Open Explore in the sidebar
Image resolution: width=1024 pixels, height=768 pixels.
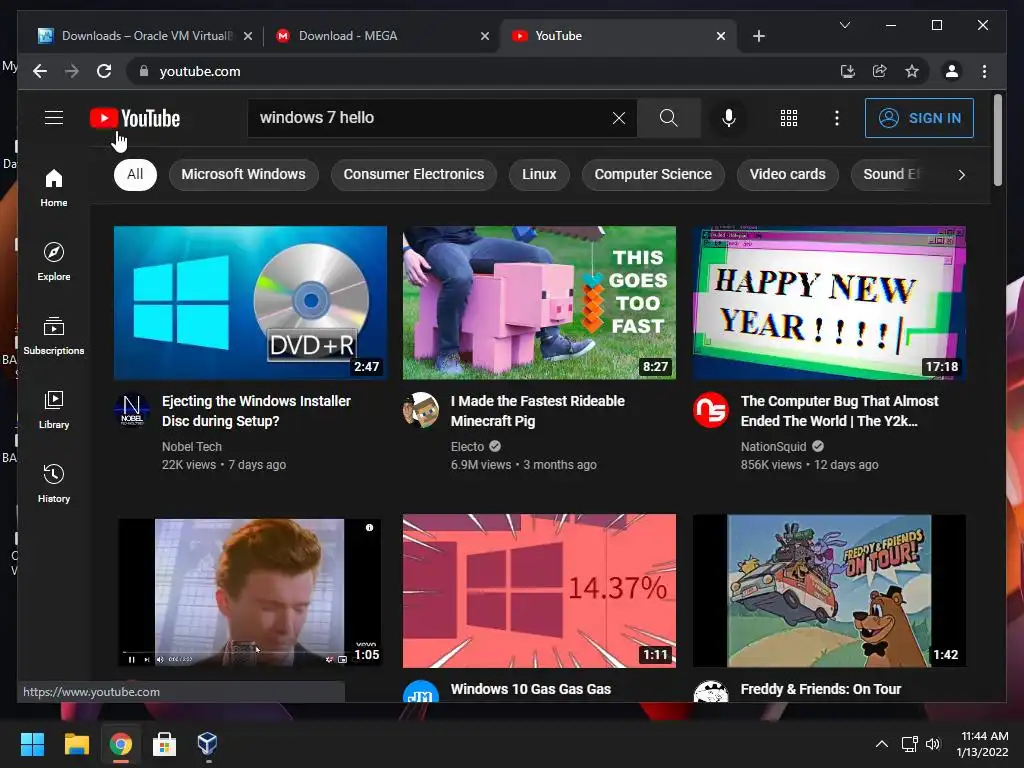(x=54, y=262)
